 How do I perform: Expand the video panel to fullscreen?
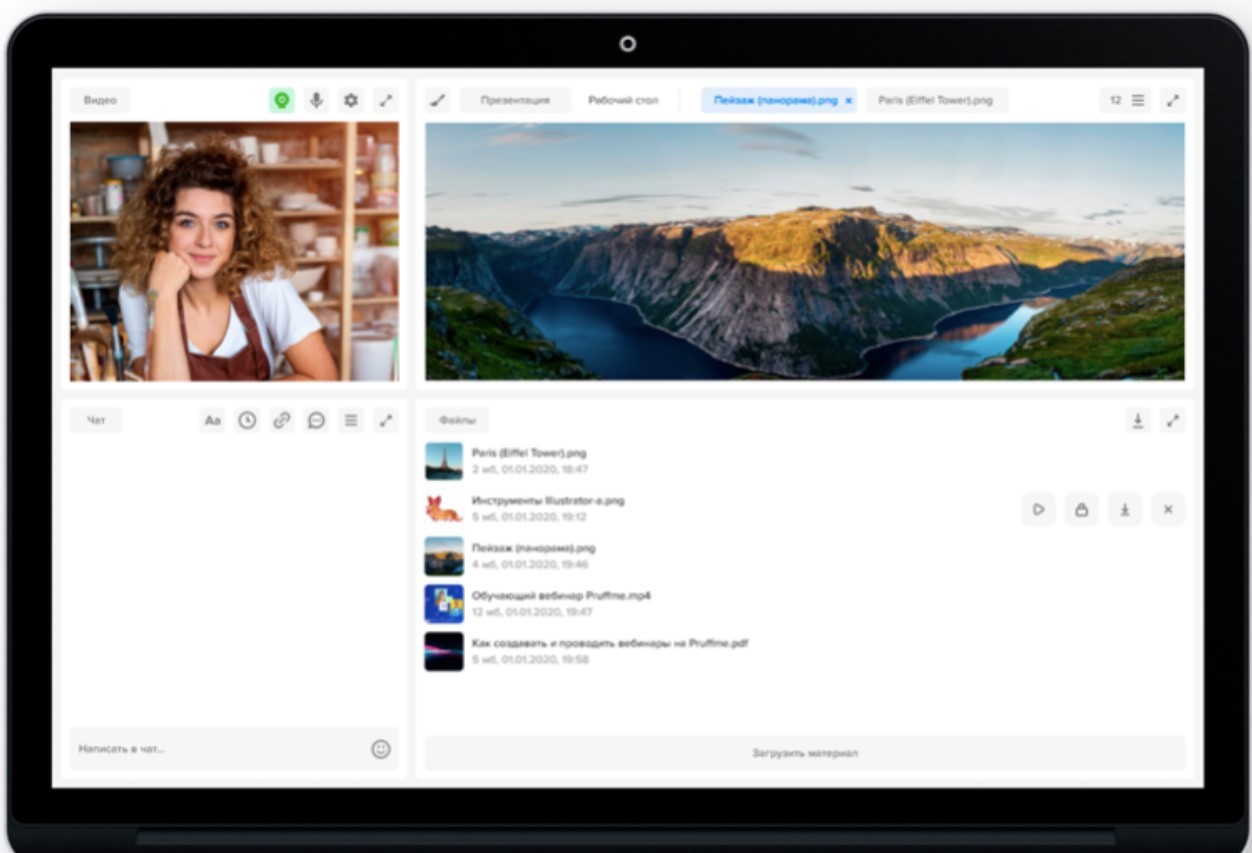(385, 100)
